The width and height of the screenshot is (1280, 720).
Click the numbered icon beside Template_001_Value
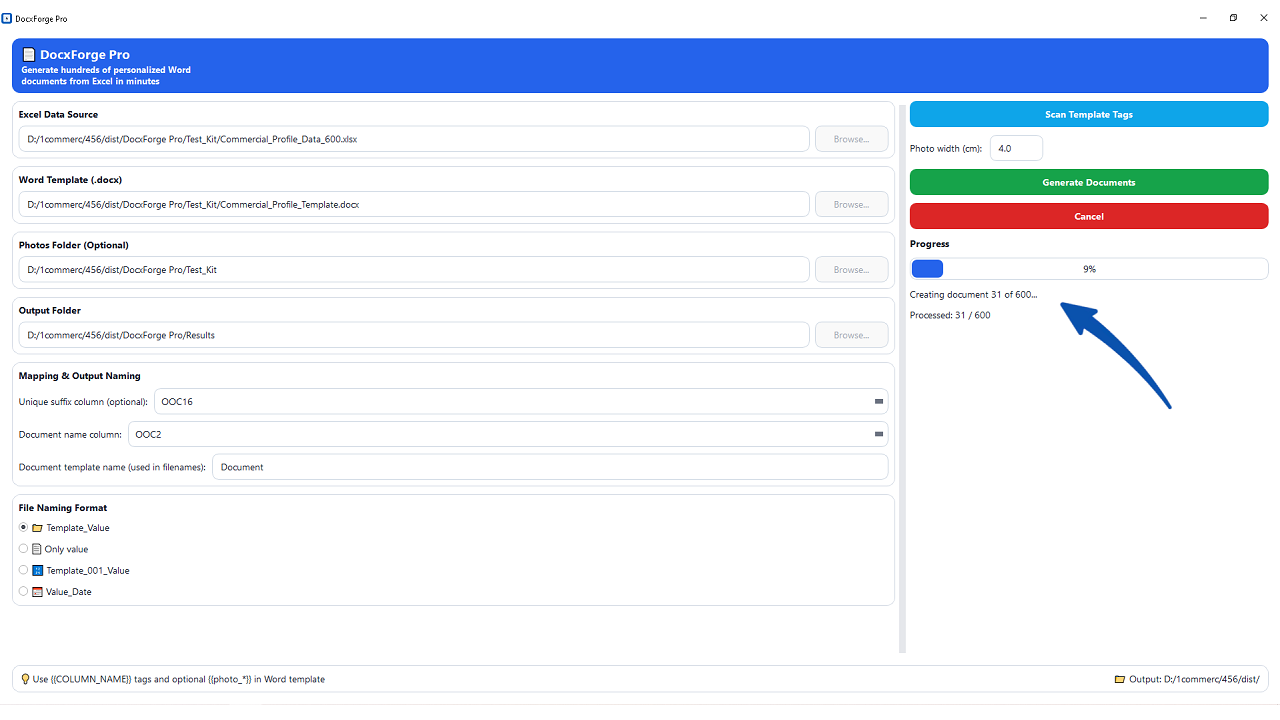tap(37, 570)
